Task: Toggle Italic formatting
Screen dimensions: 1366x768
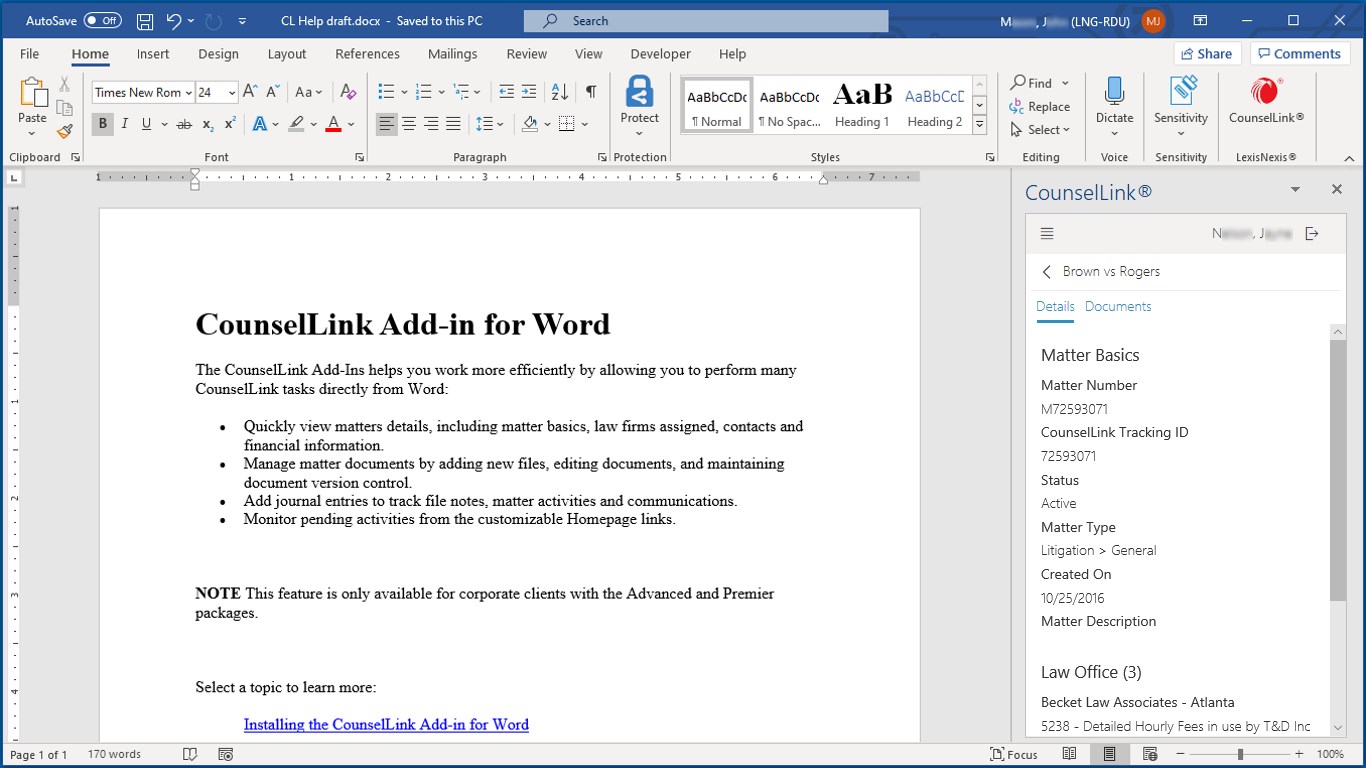Action: tap(125, 124)
